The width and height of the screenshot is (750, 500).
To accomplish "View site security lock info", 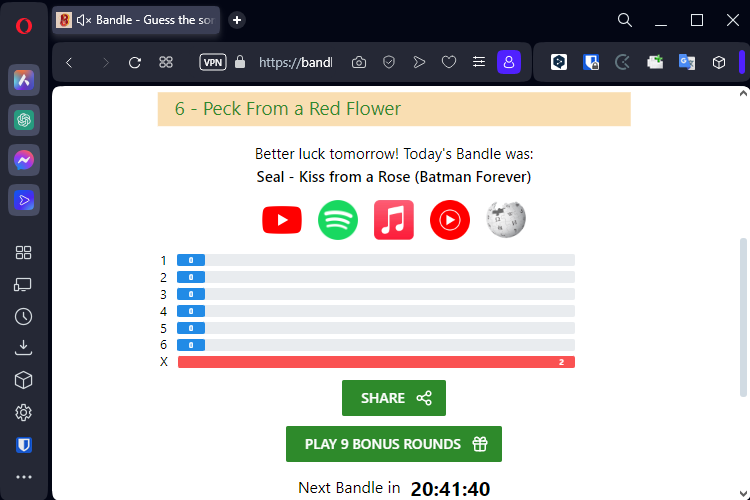I will (240, 62).
